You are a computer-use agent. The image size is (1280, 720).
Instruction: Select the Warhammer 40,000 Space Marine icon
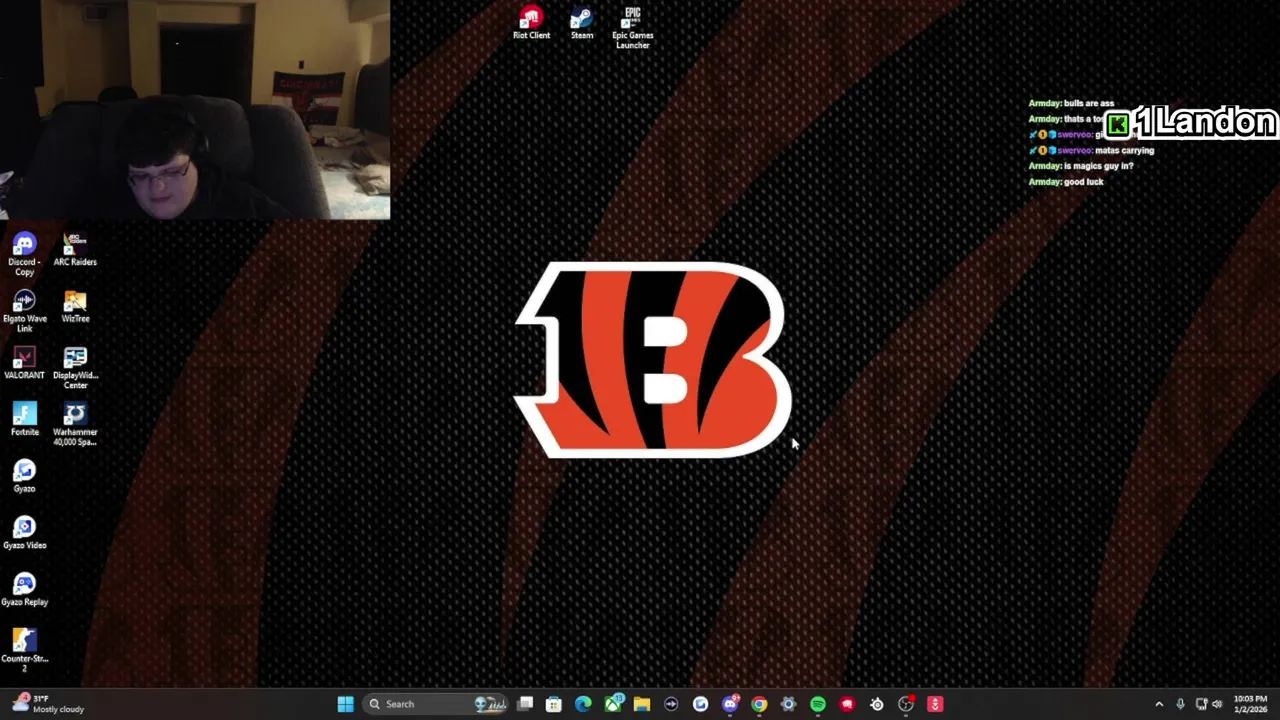(x=75, y=425)
